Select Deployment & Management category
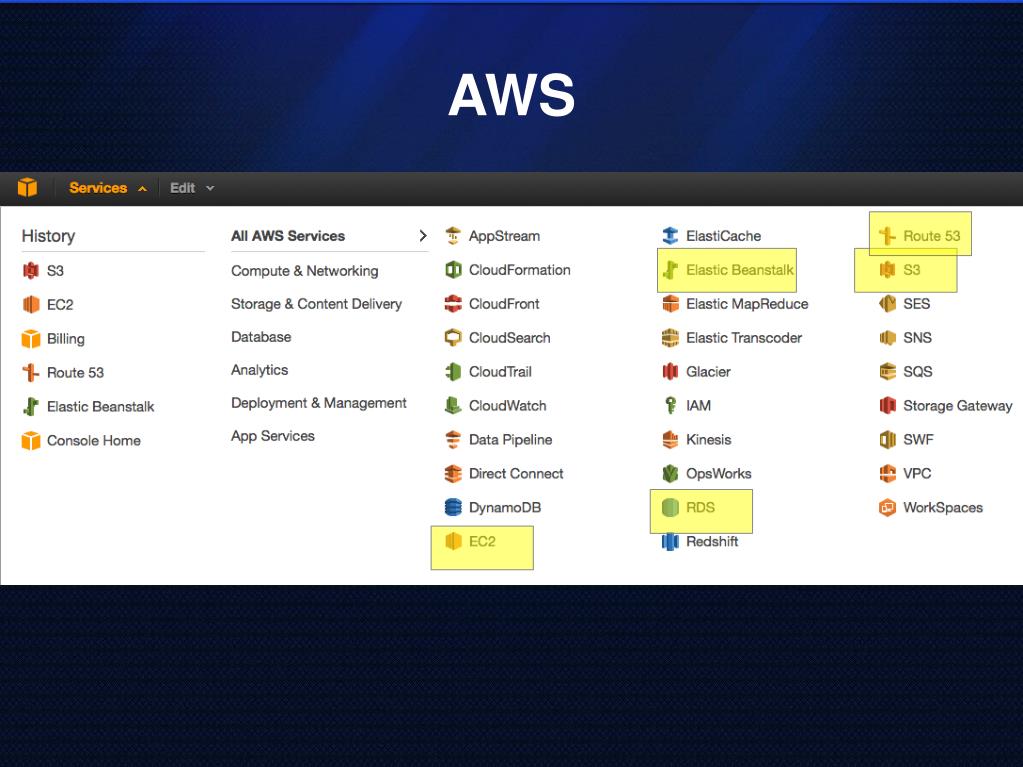This screenshot has height=767, width=1023. tap(319, 403)
